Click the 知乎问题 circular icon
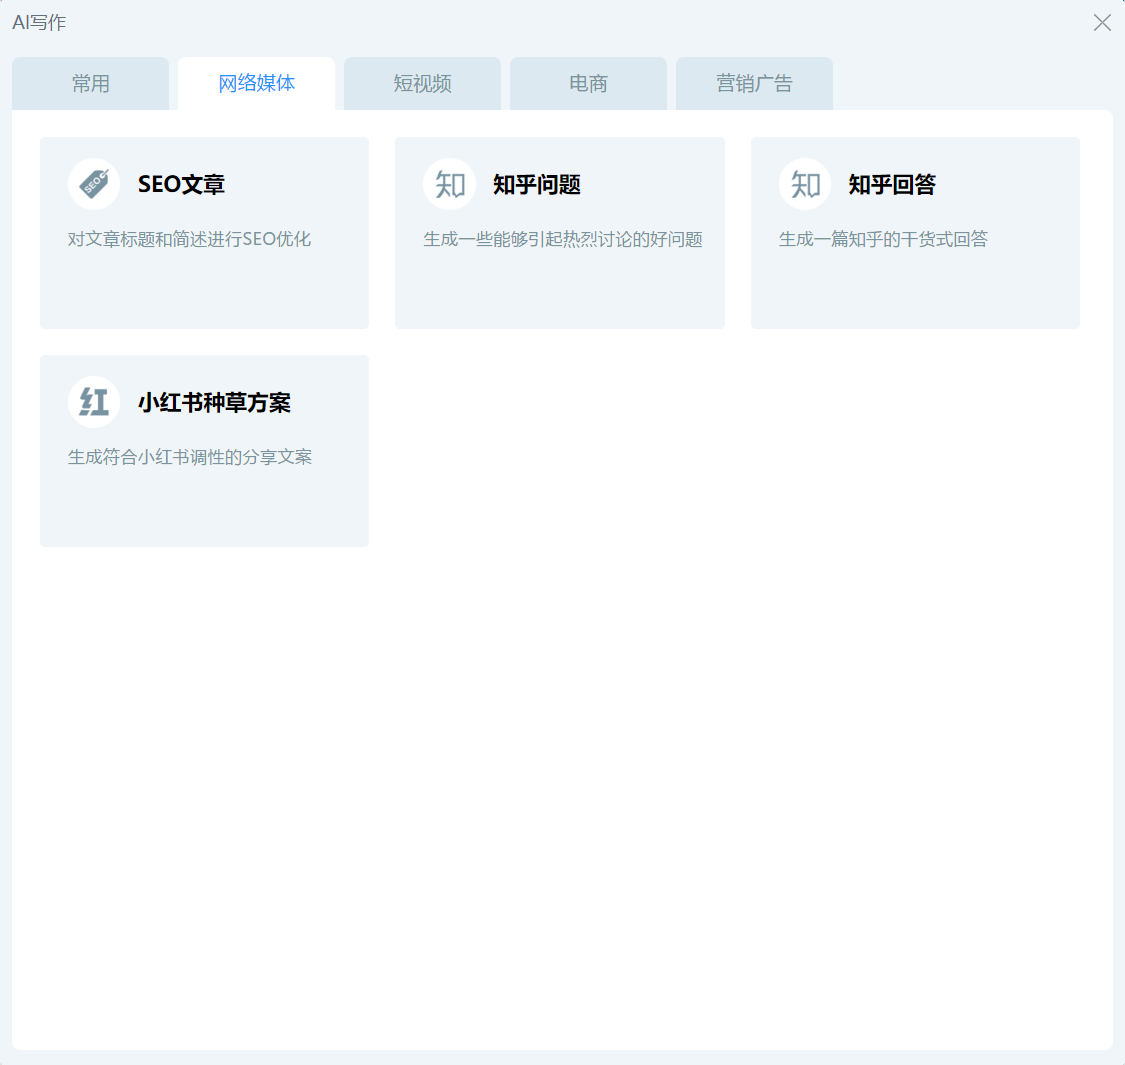The image size is (1125, 1065). [449, 184]
